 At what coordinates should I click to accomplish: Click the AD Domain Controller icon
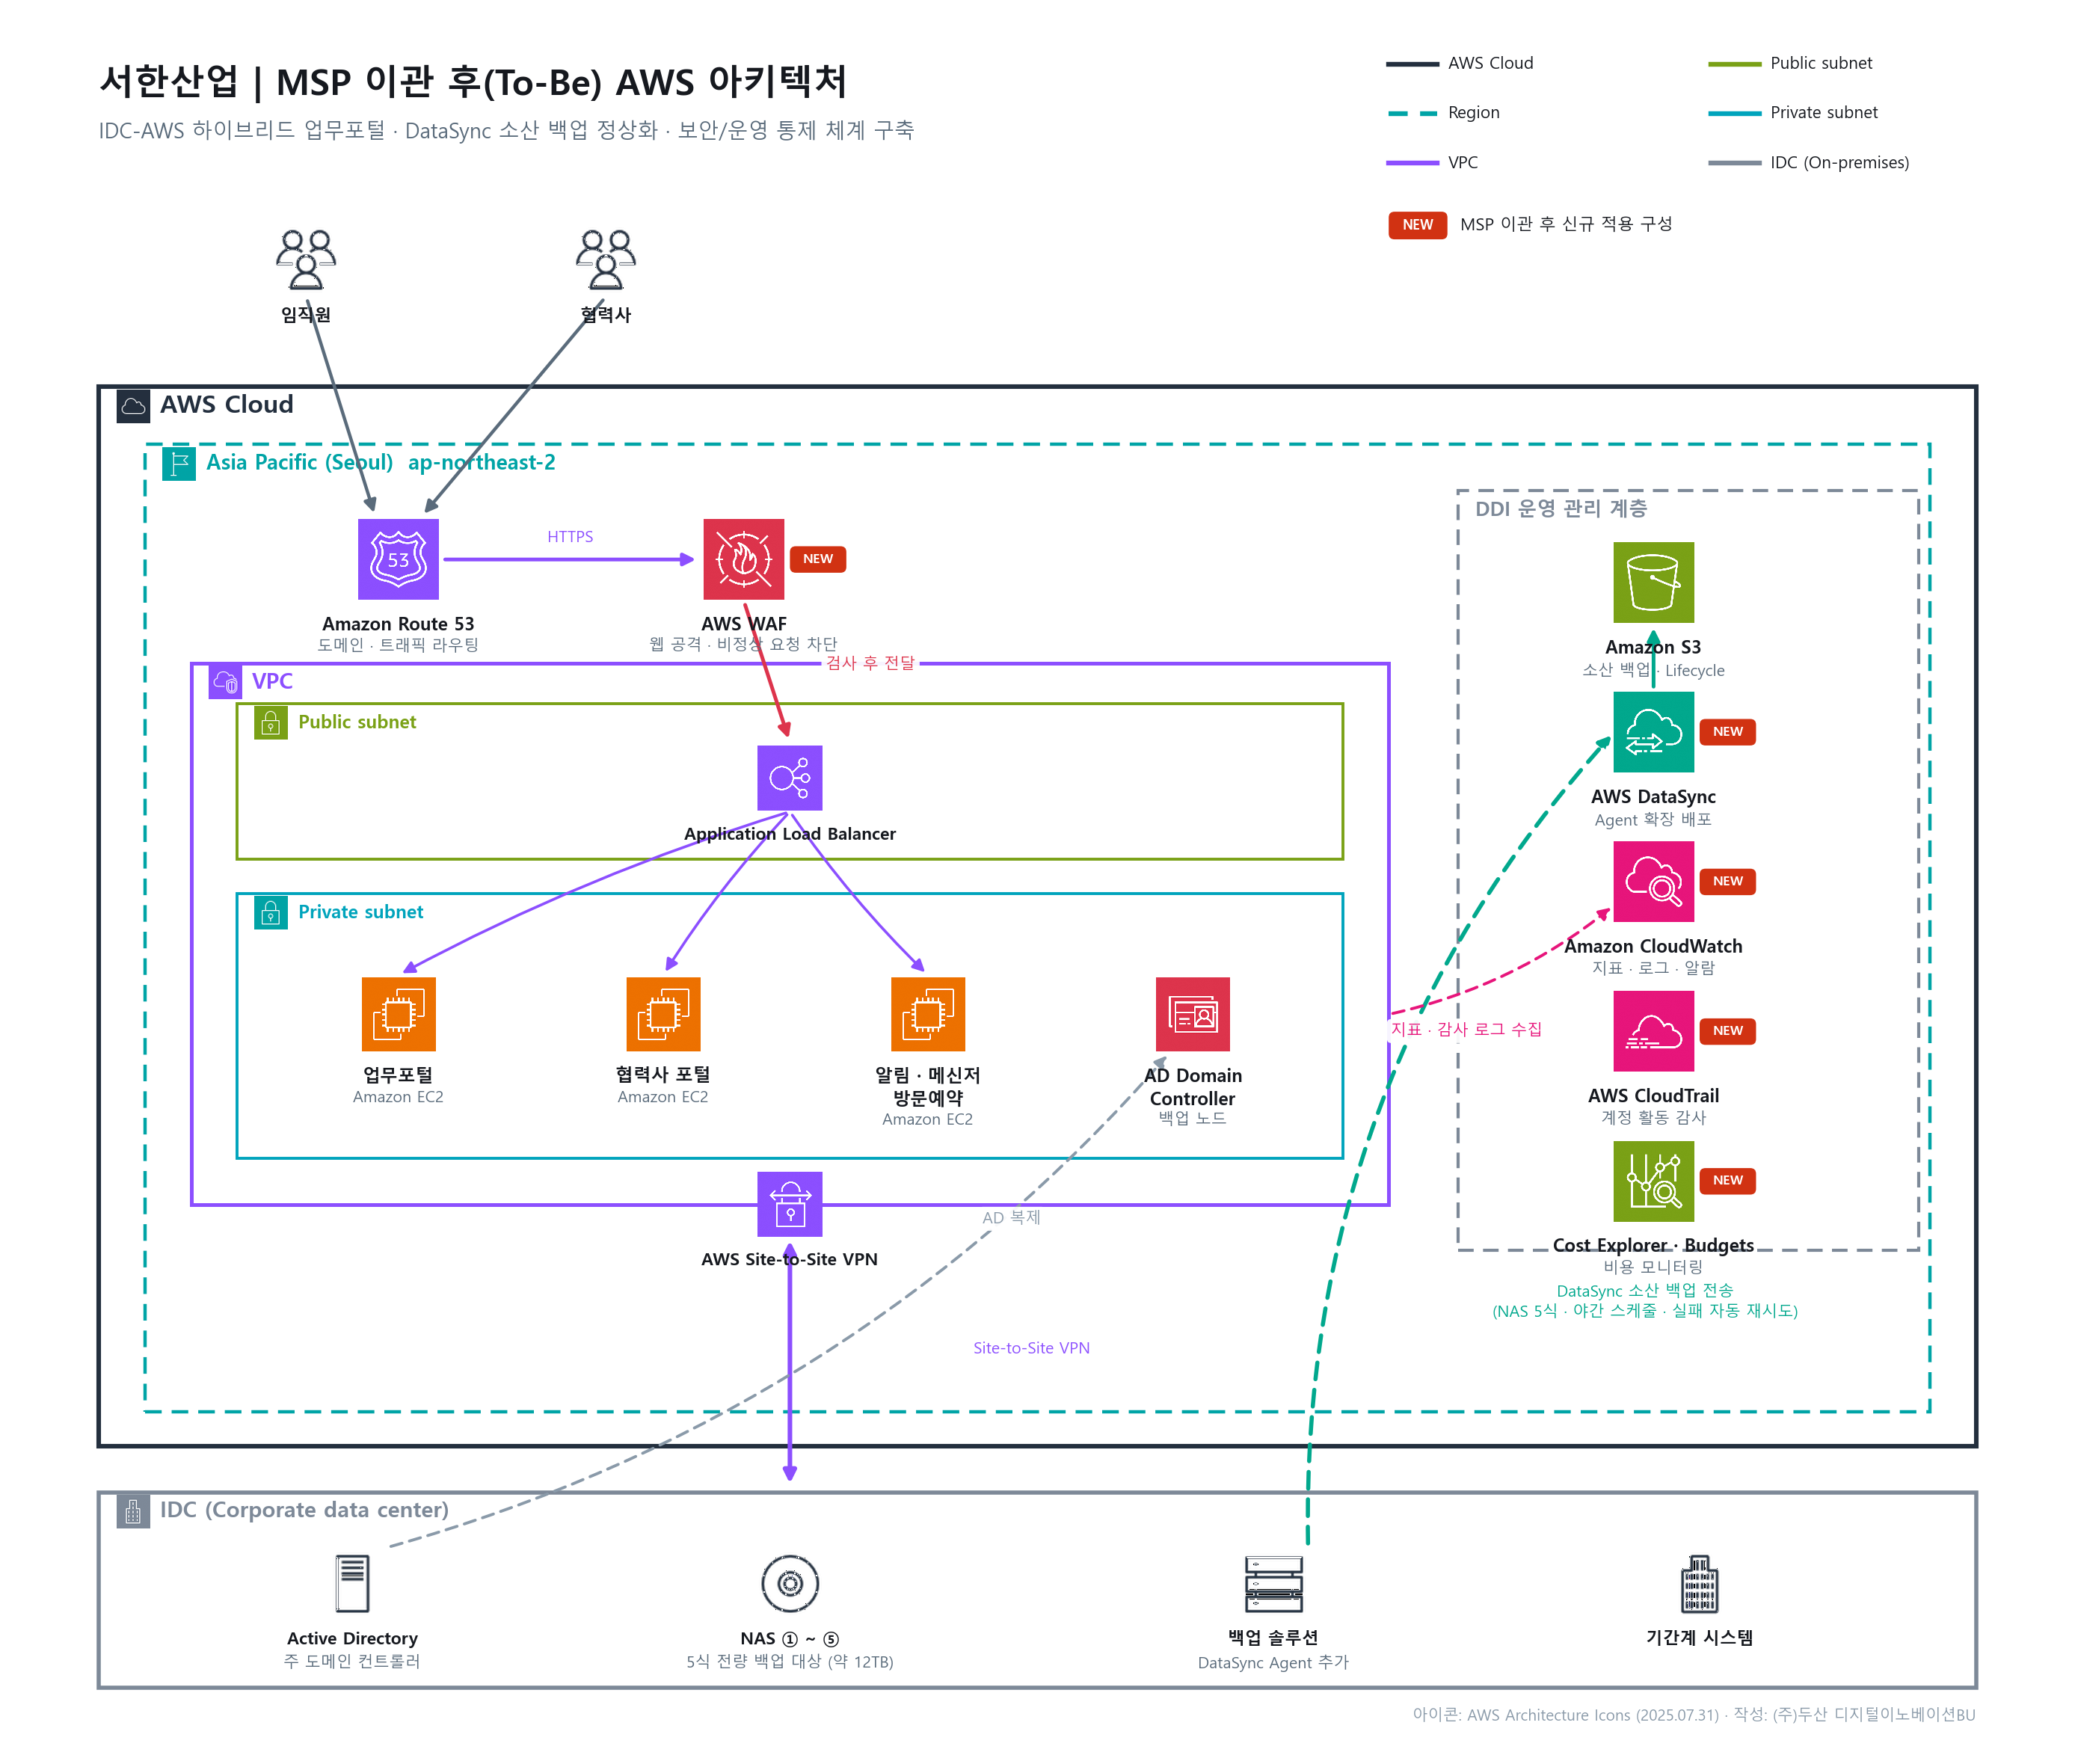click(x=1192, y=1014)
